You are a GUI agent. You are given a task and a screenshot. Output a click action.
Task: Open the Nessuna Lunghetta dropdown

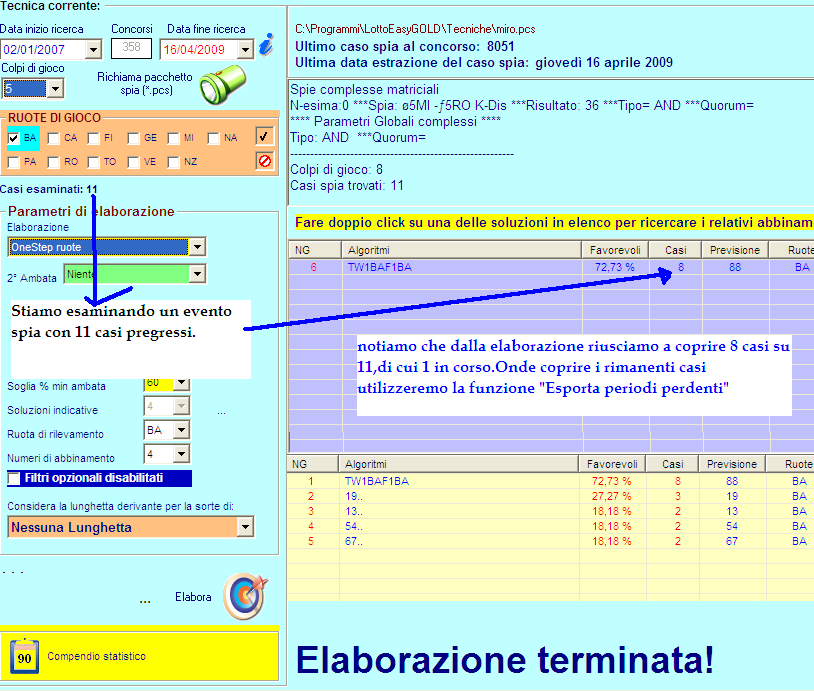(x=245, y=527)
